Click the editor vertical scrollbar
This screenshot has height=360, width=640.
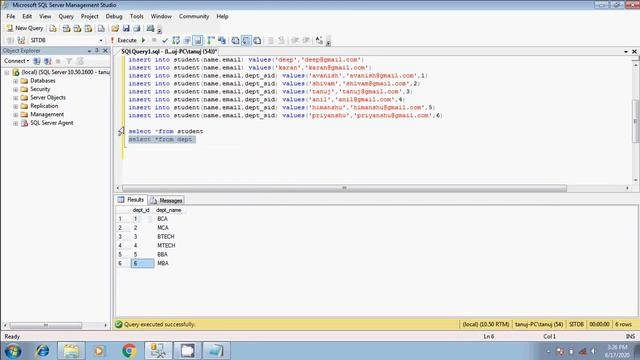click(635, 121)
